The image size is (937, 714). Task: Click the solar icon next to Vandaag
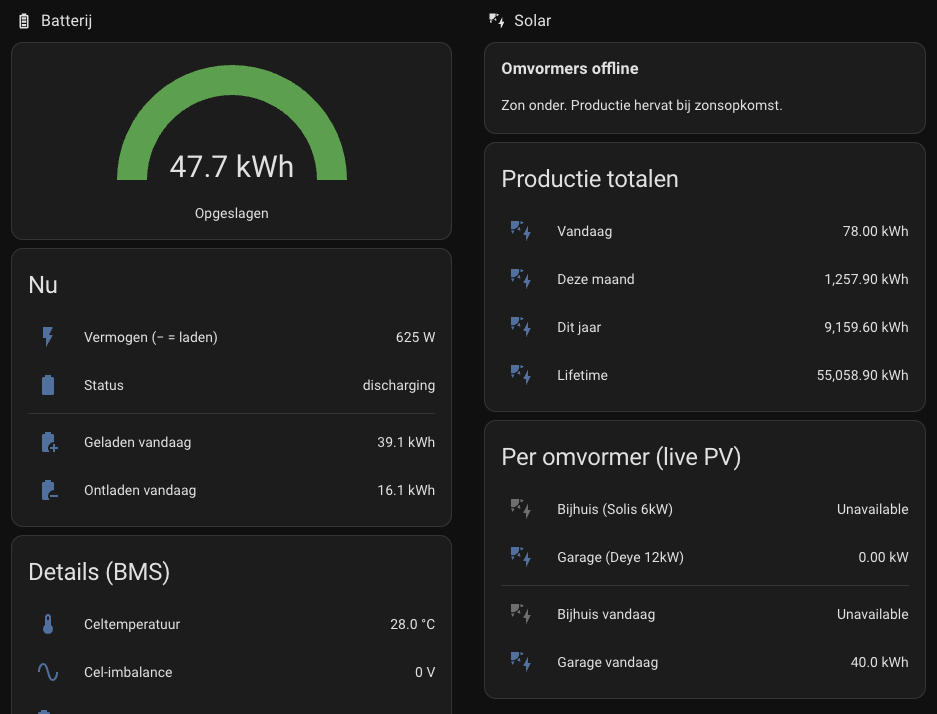(520, 231)
